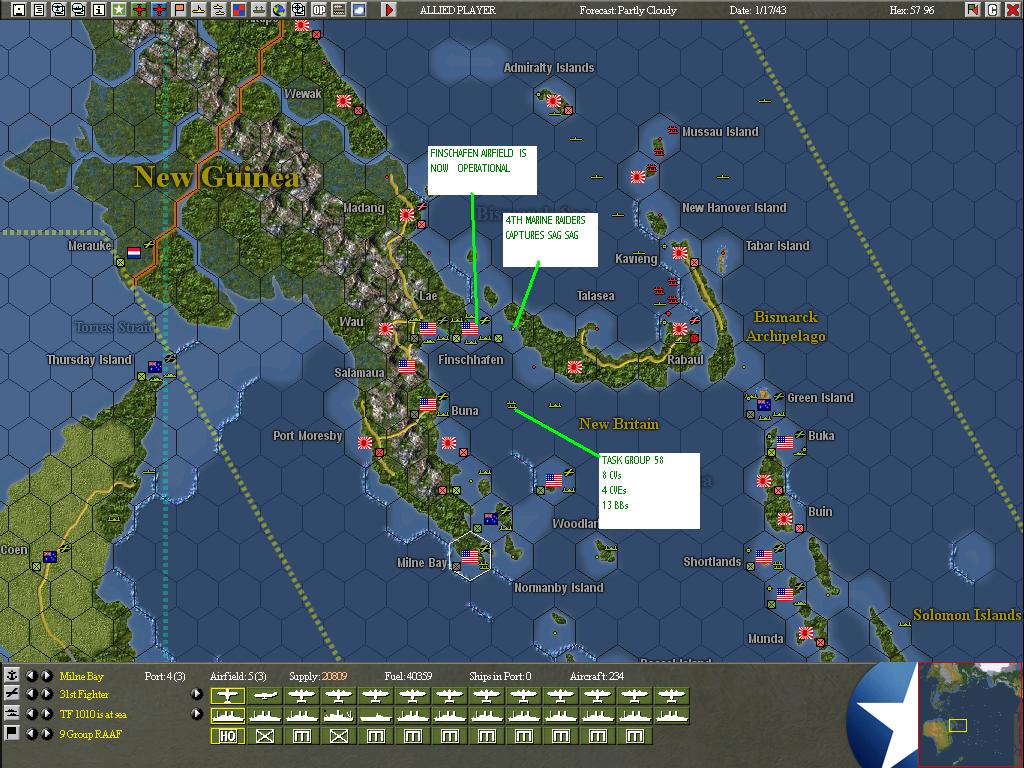Click left arrow next to TF 1010 is at sea

point(31,714)
